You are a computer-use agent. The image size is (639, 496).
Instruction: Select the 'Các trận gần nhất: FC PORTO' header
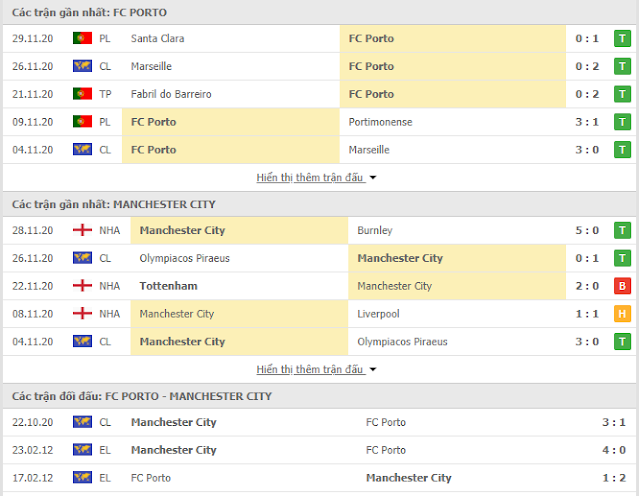pos(89,13)
